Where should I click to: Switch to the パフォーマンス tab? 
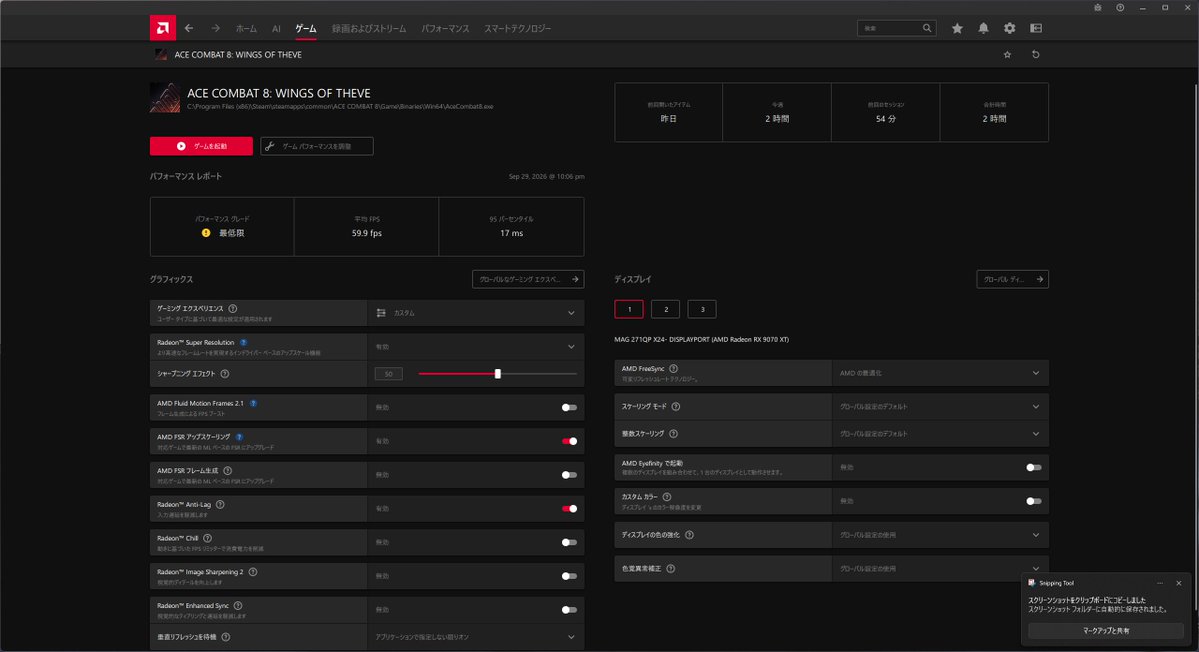(x=445, y=28)
